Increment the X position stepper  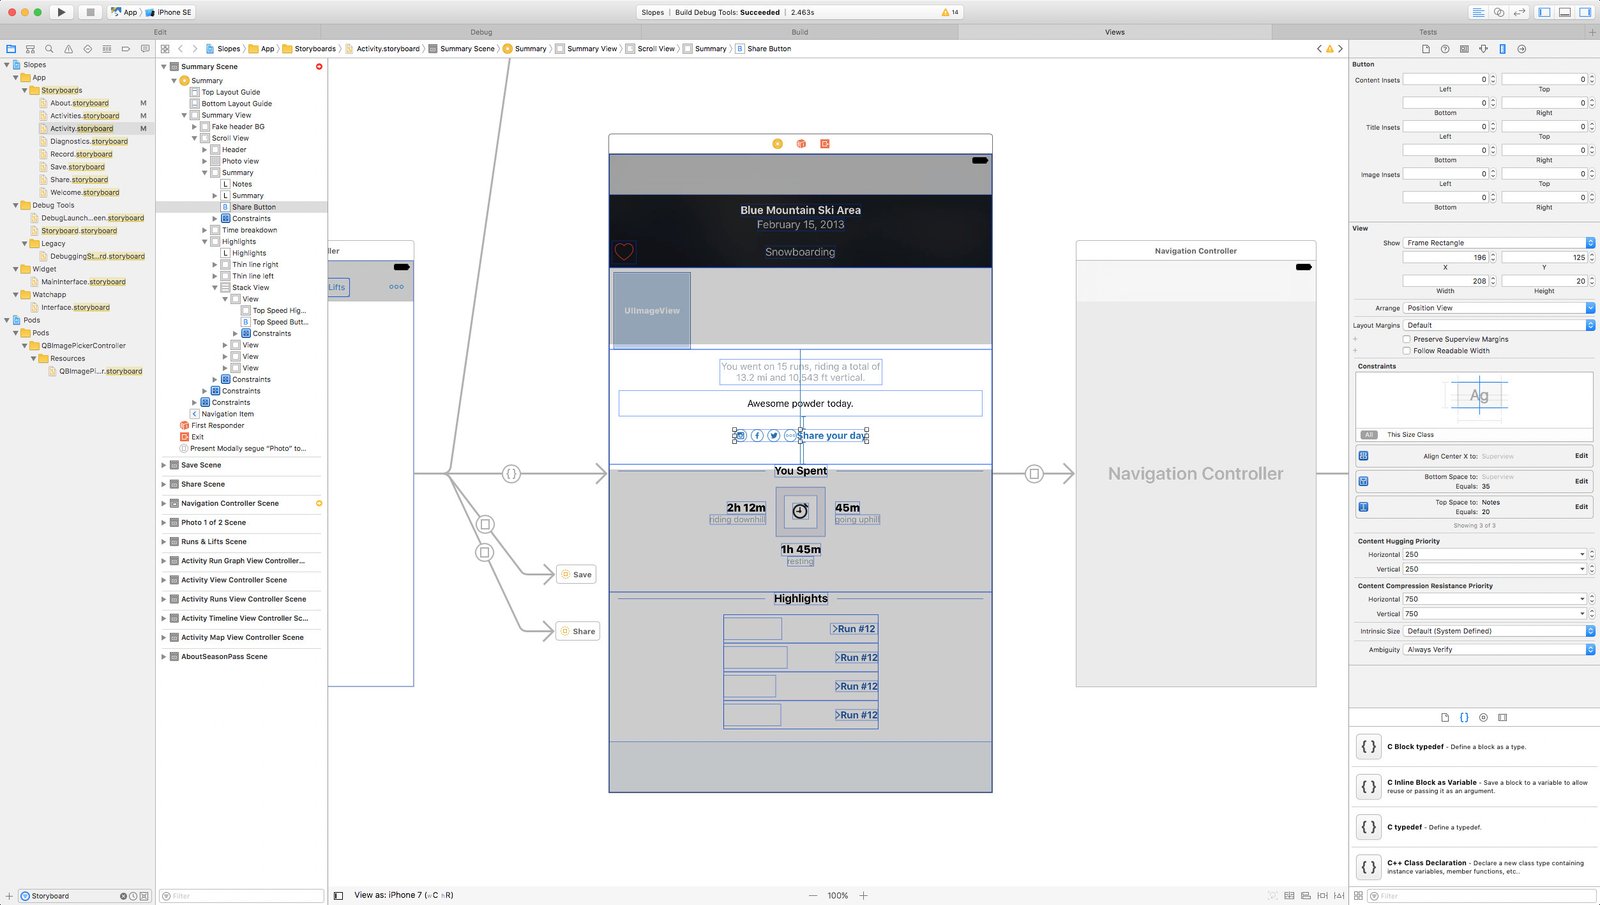(1493, 255)
